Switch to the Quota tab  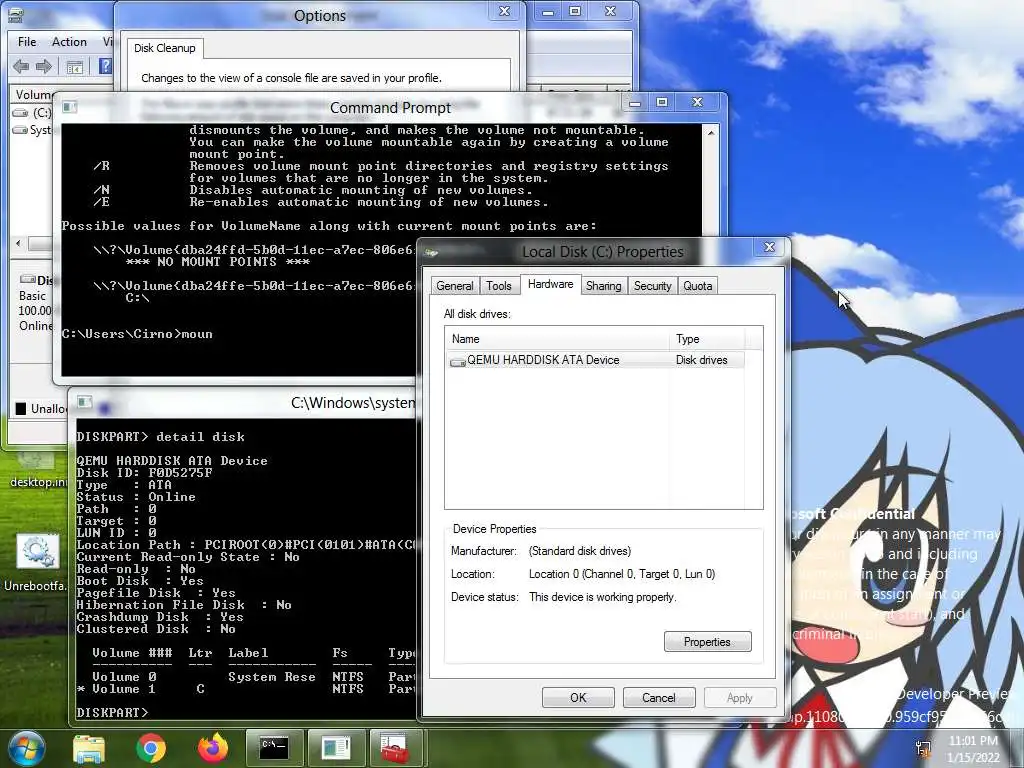[697, 286]
